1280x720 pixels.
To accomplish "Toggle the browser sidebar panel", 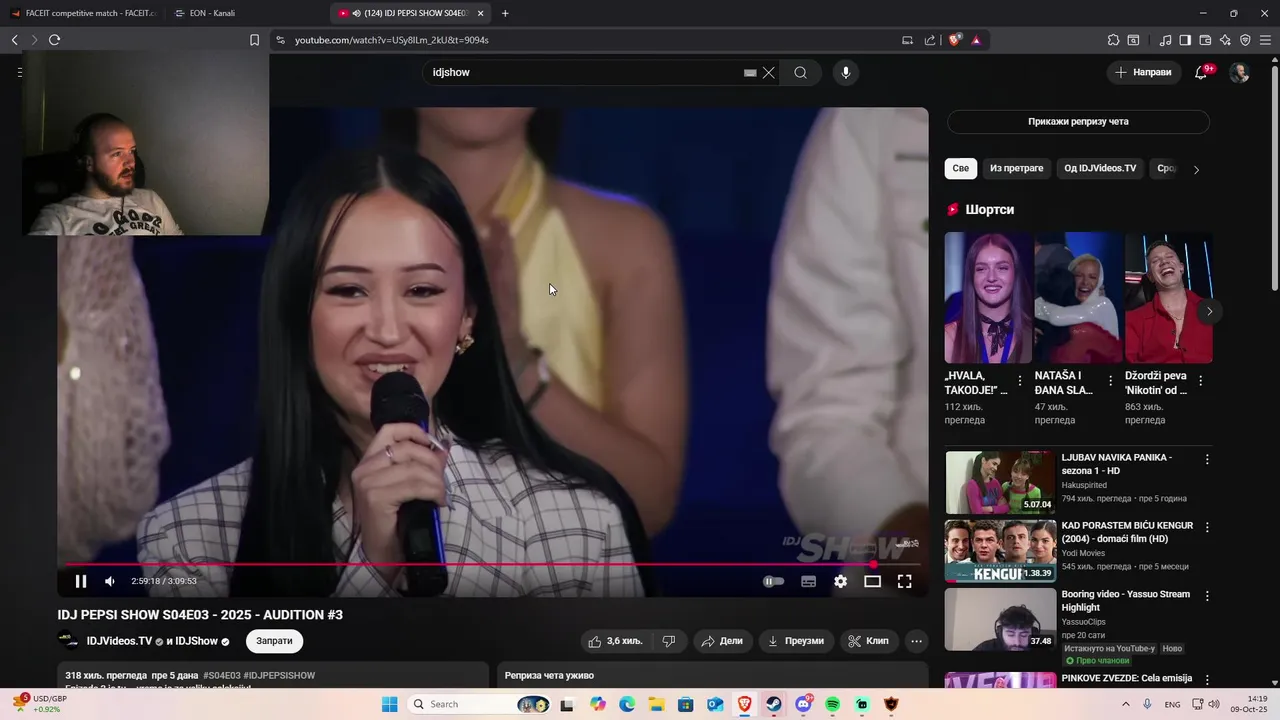I will tap(1185, 40).
